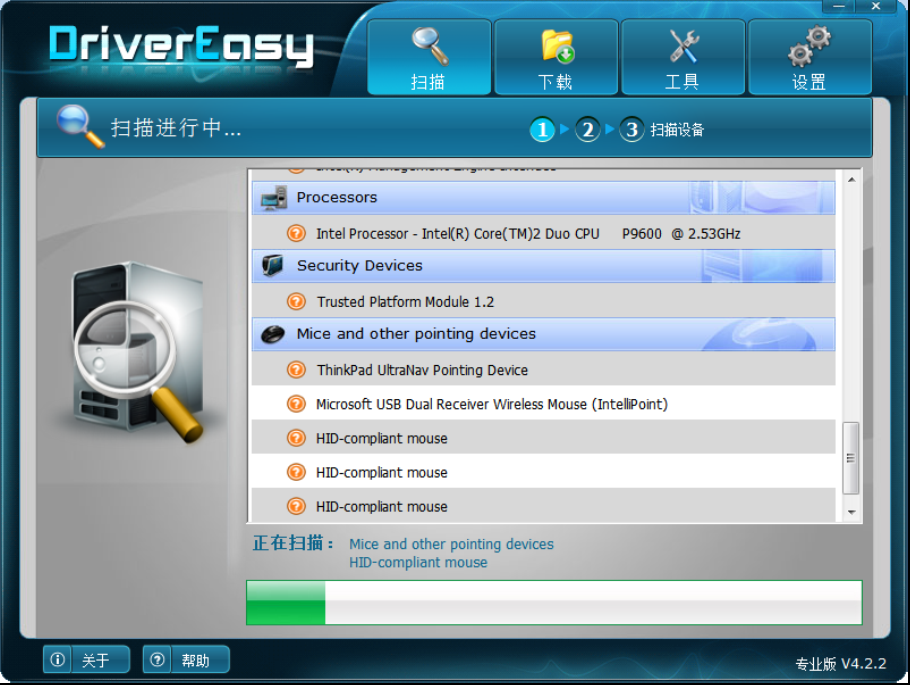Click the status icon for Intel Processor
910x685 pixels.
click(x=296, y=233)
